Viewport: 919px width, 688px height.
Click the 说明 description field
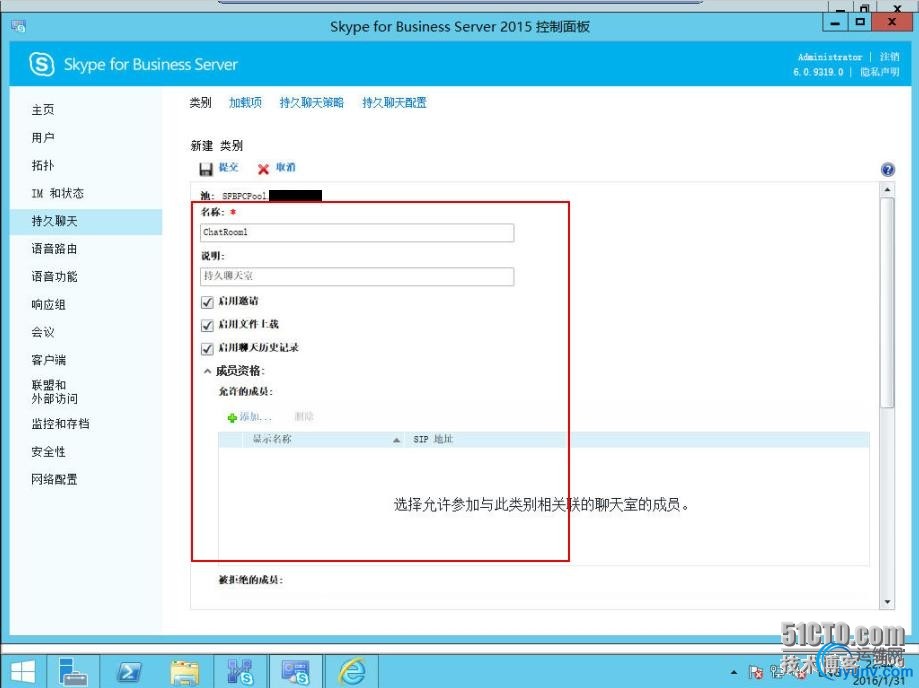(357, 277)
